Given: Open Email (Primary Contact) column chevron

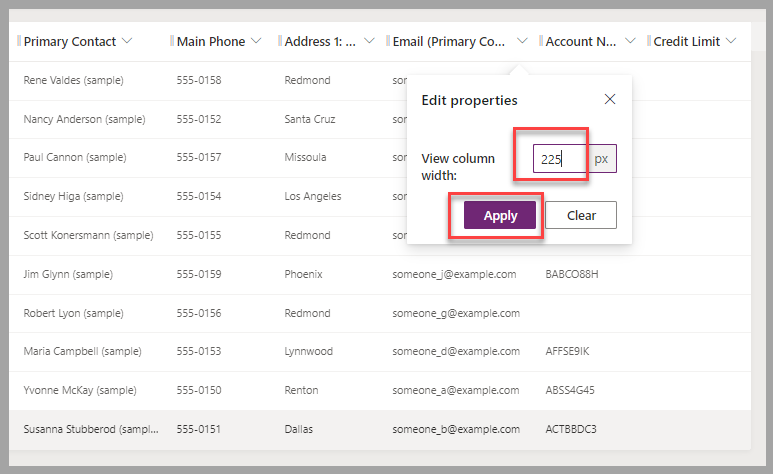Looking at the screenshot, I should (x=522, y=41).
